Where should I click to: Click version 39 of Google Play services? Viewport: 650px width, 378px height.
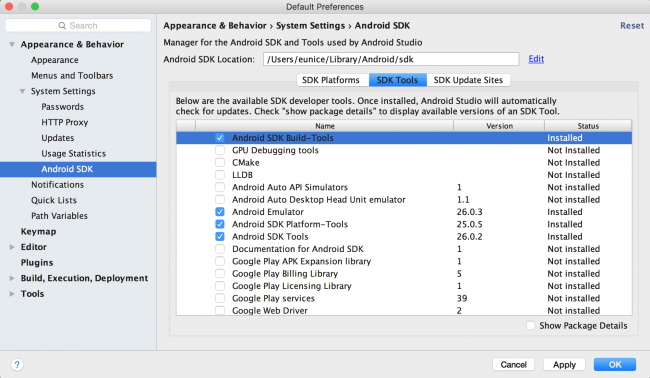point(462,298)
